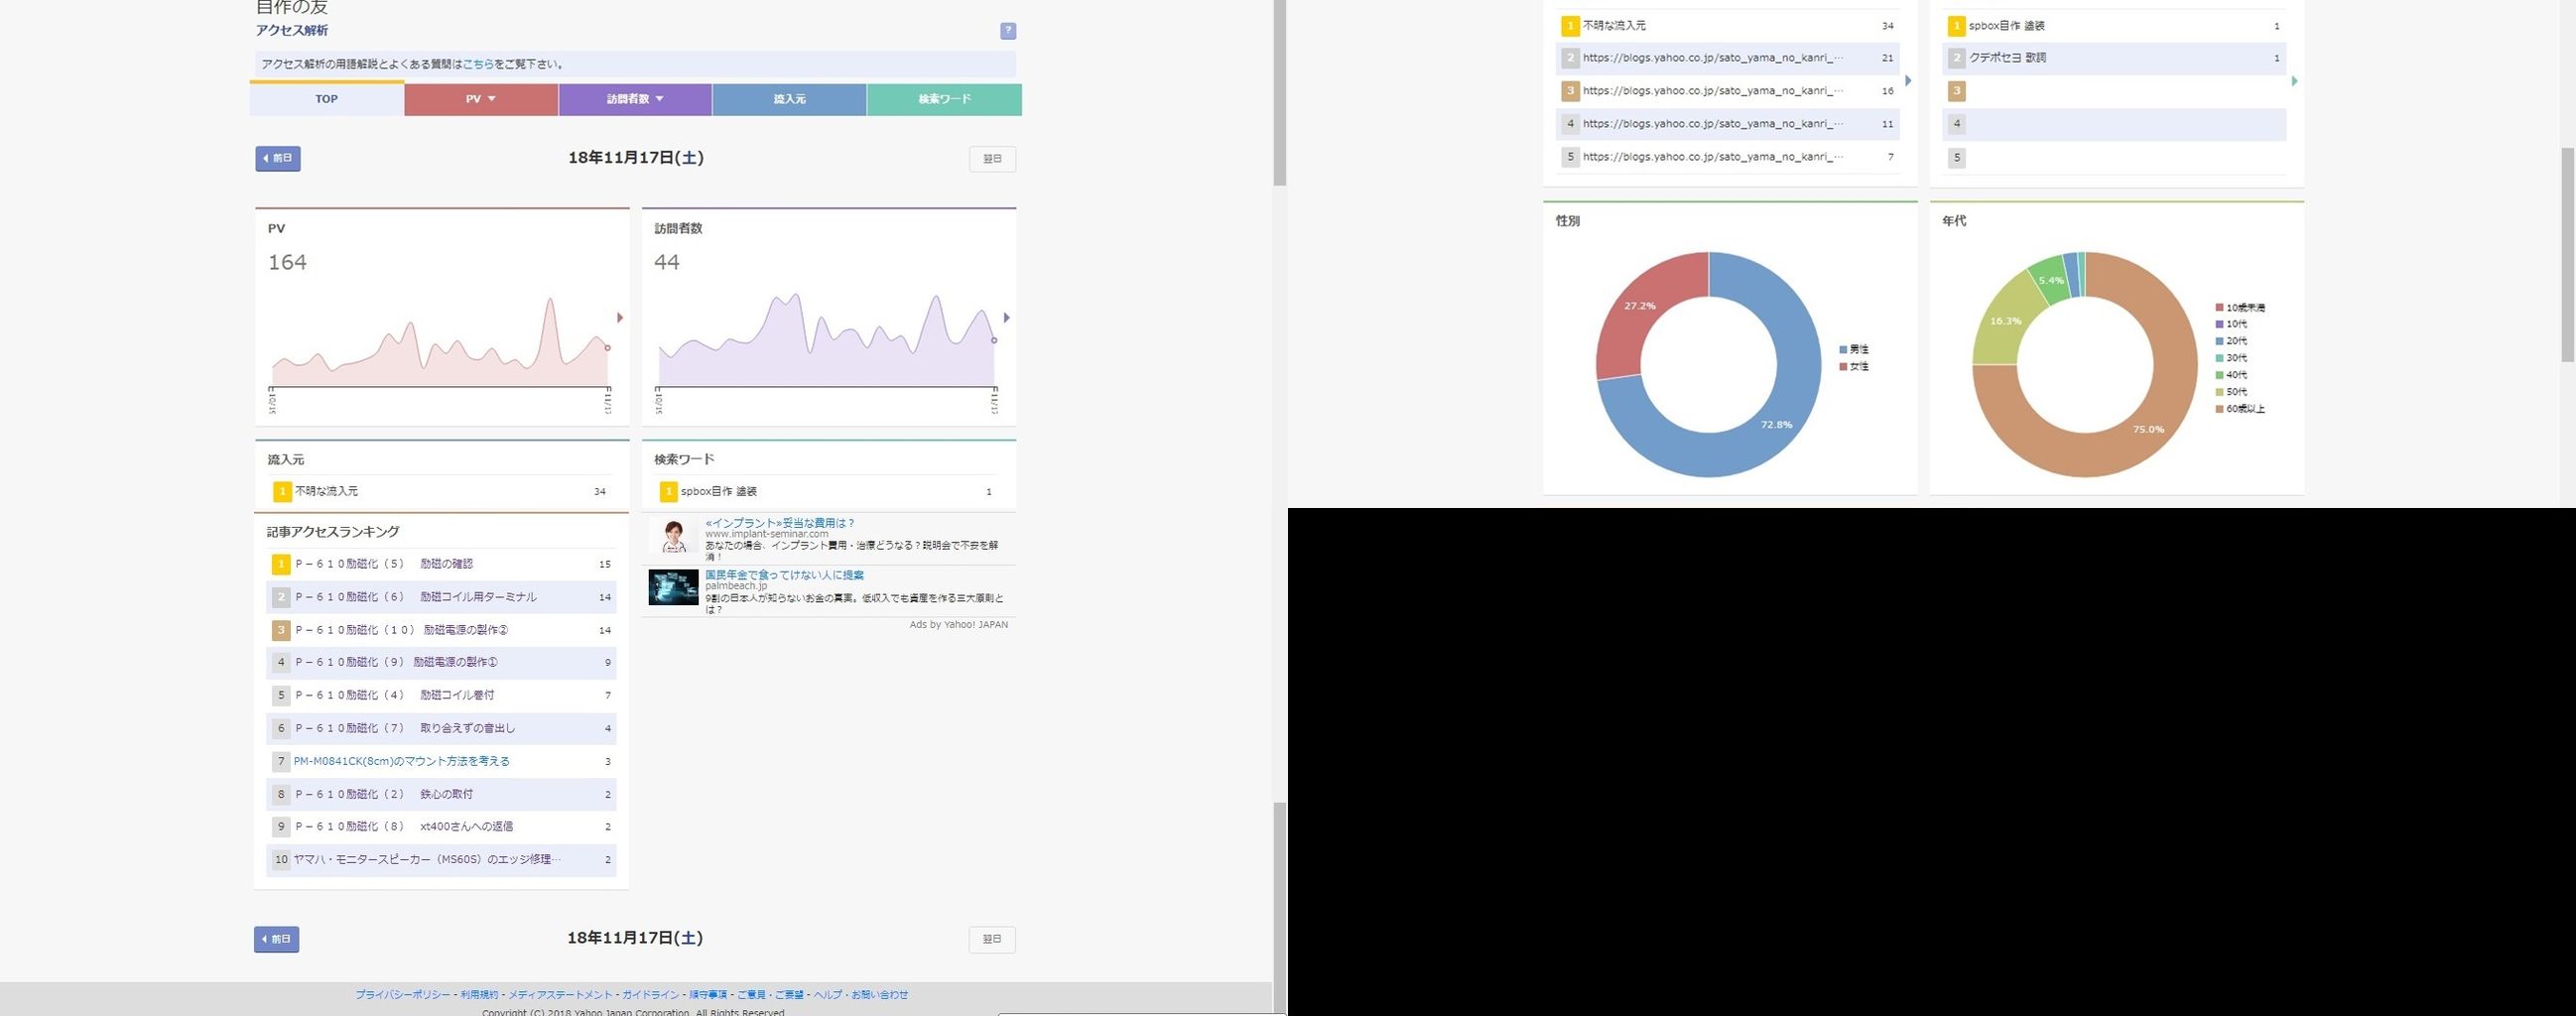
Task: Open the 国民年金で食ってけない人に提案 ad link
Action: [785, 575]
